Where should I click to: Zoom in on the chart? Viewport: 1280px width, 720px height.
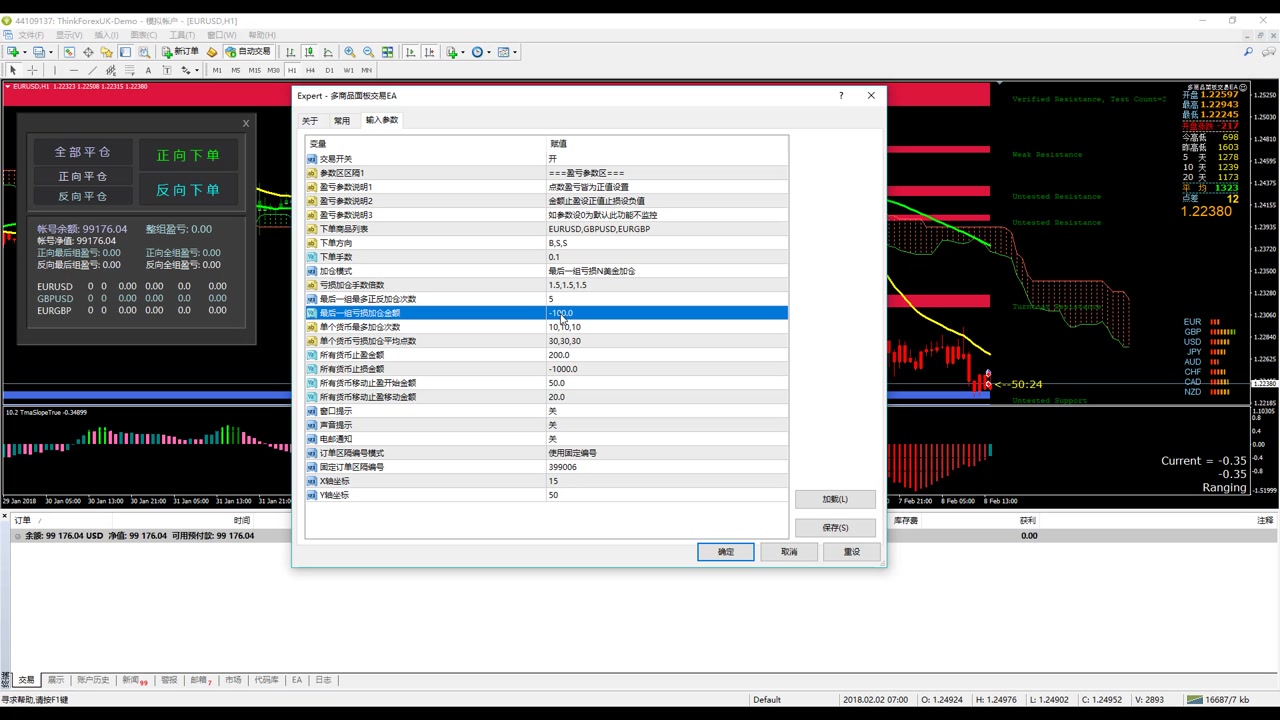[x=350, y=52]
